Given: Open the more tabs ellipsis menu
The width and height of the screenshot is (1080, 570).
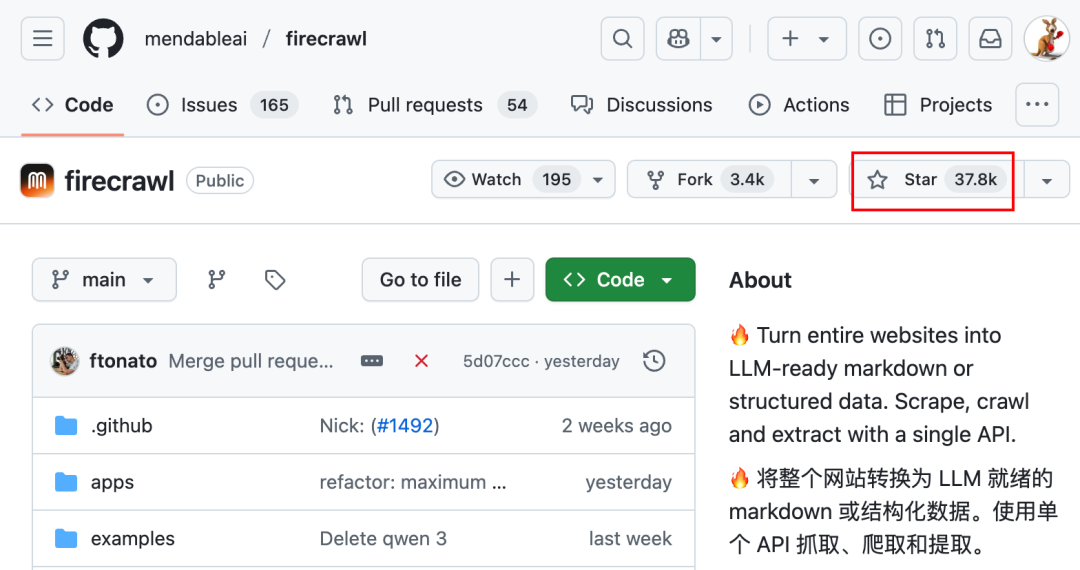Looking at the screenshot, I should point(1037,105).
